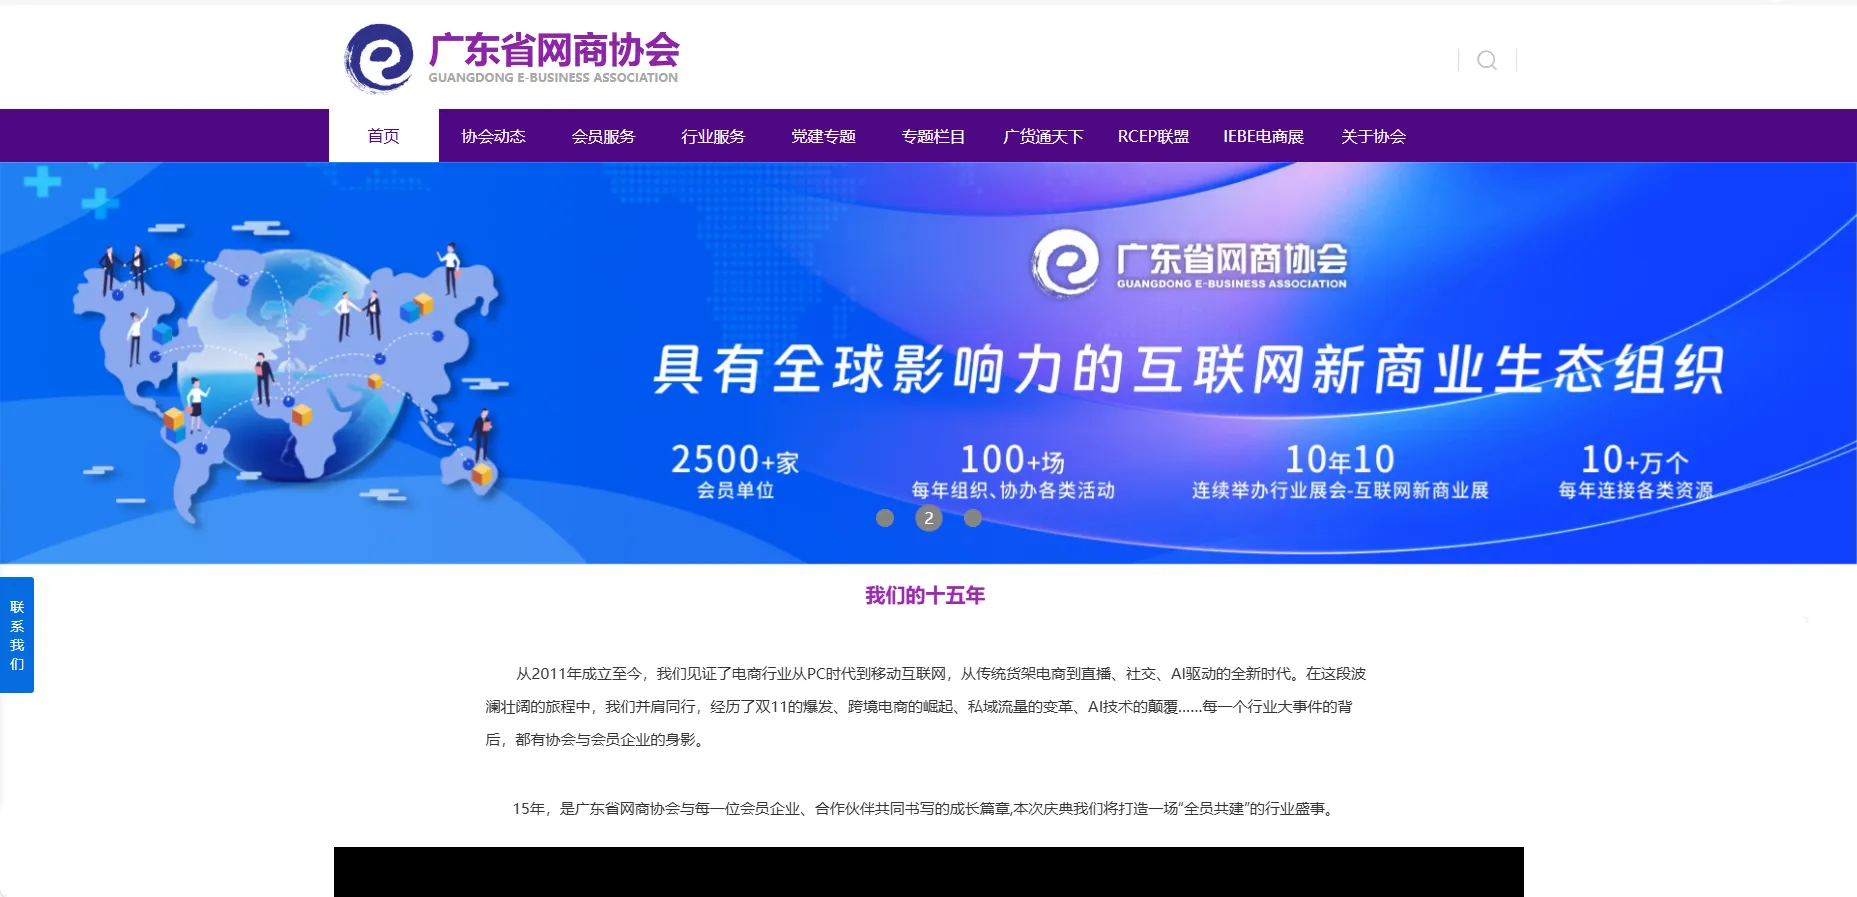Select carousel indicator number 2
The image size is (1857, 897).
pos(929,518)
